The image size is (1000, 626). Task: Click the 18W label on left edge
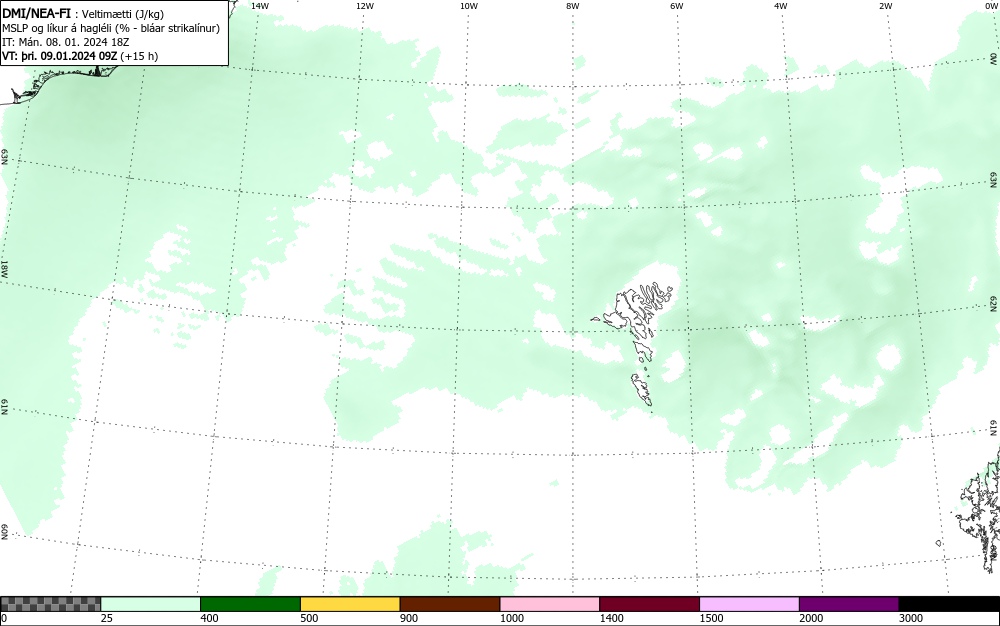point(5,268)
